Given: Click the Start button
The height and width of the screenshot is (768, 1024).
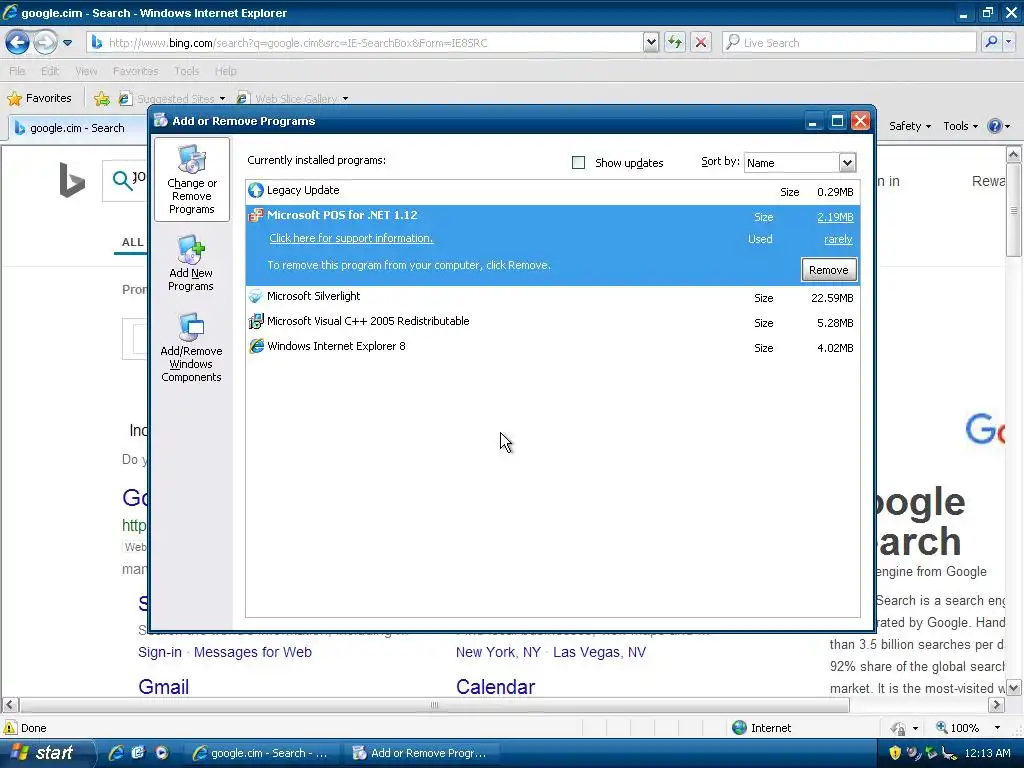Looking at the screenshot, I should [x=46, y=753].
